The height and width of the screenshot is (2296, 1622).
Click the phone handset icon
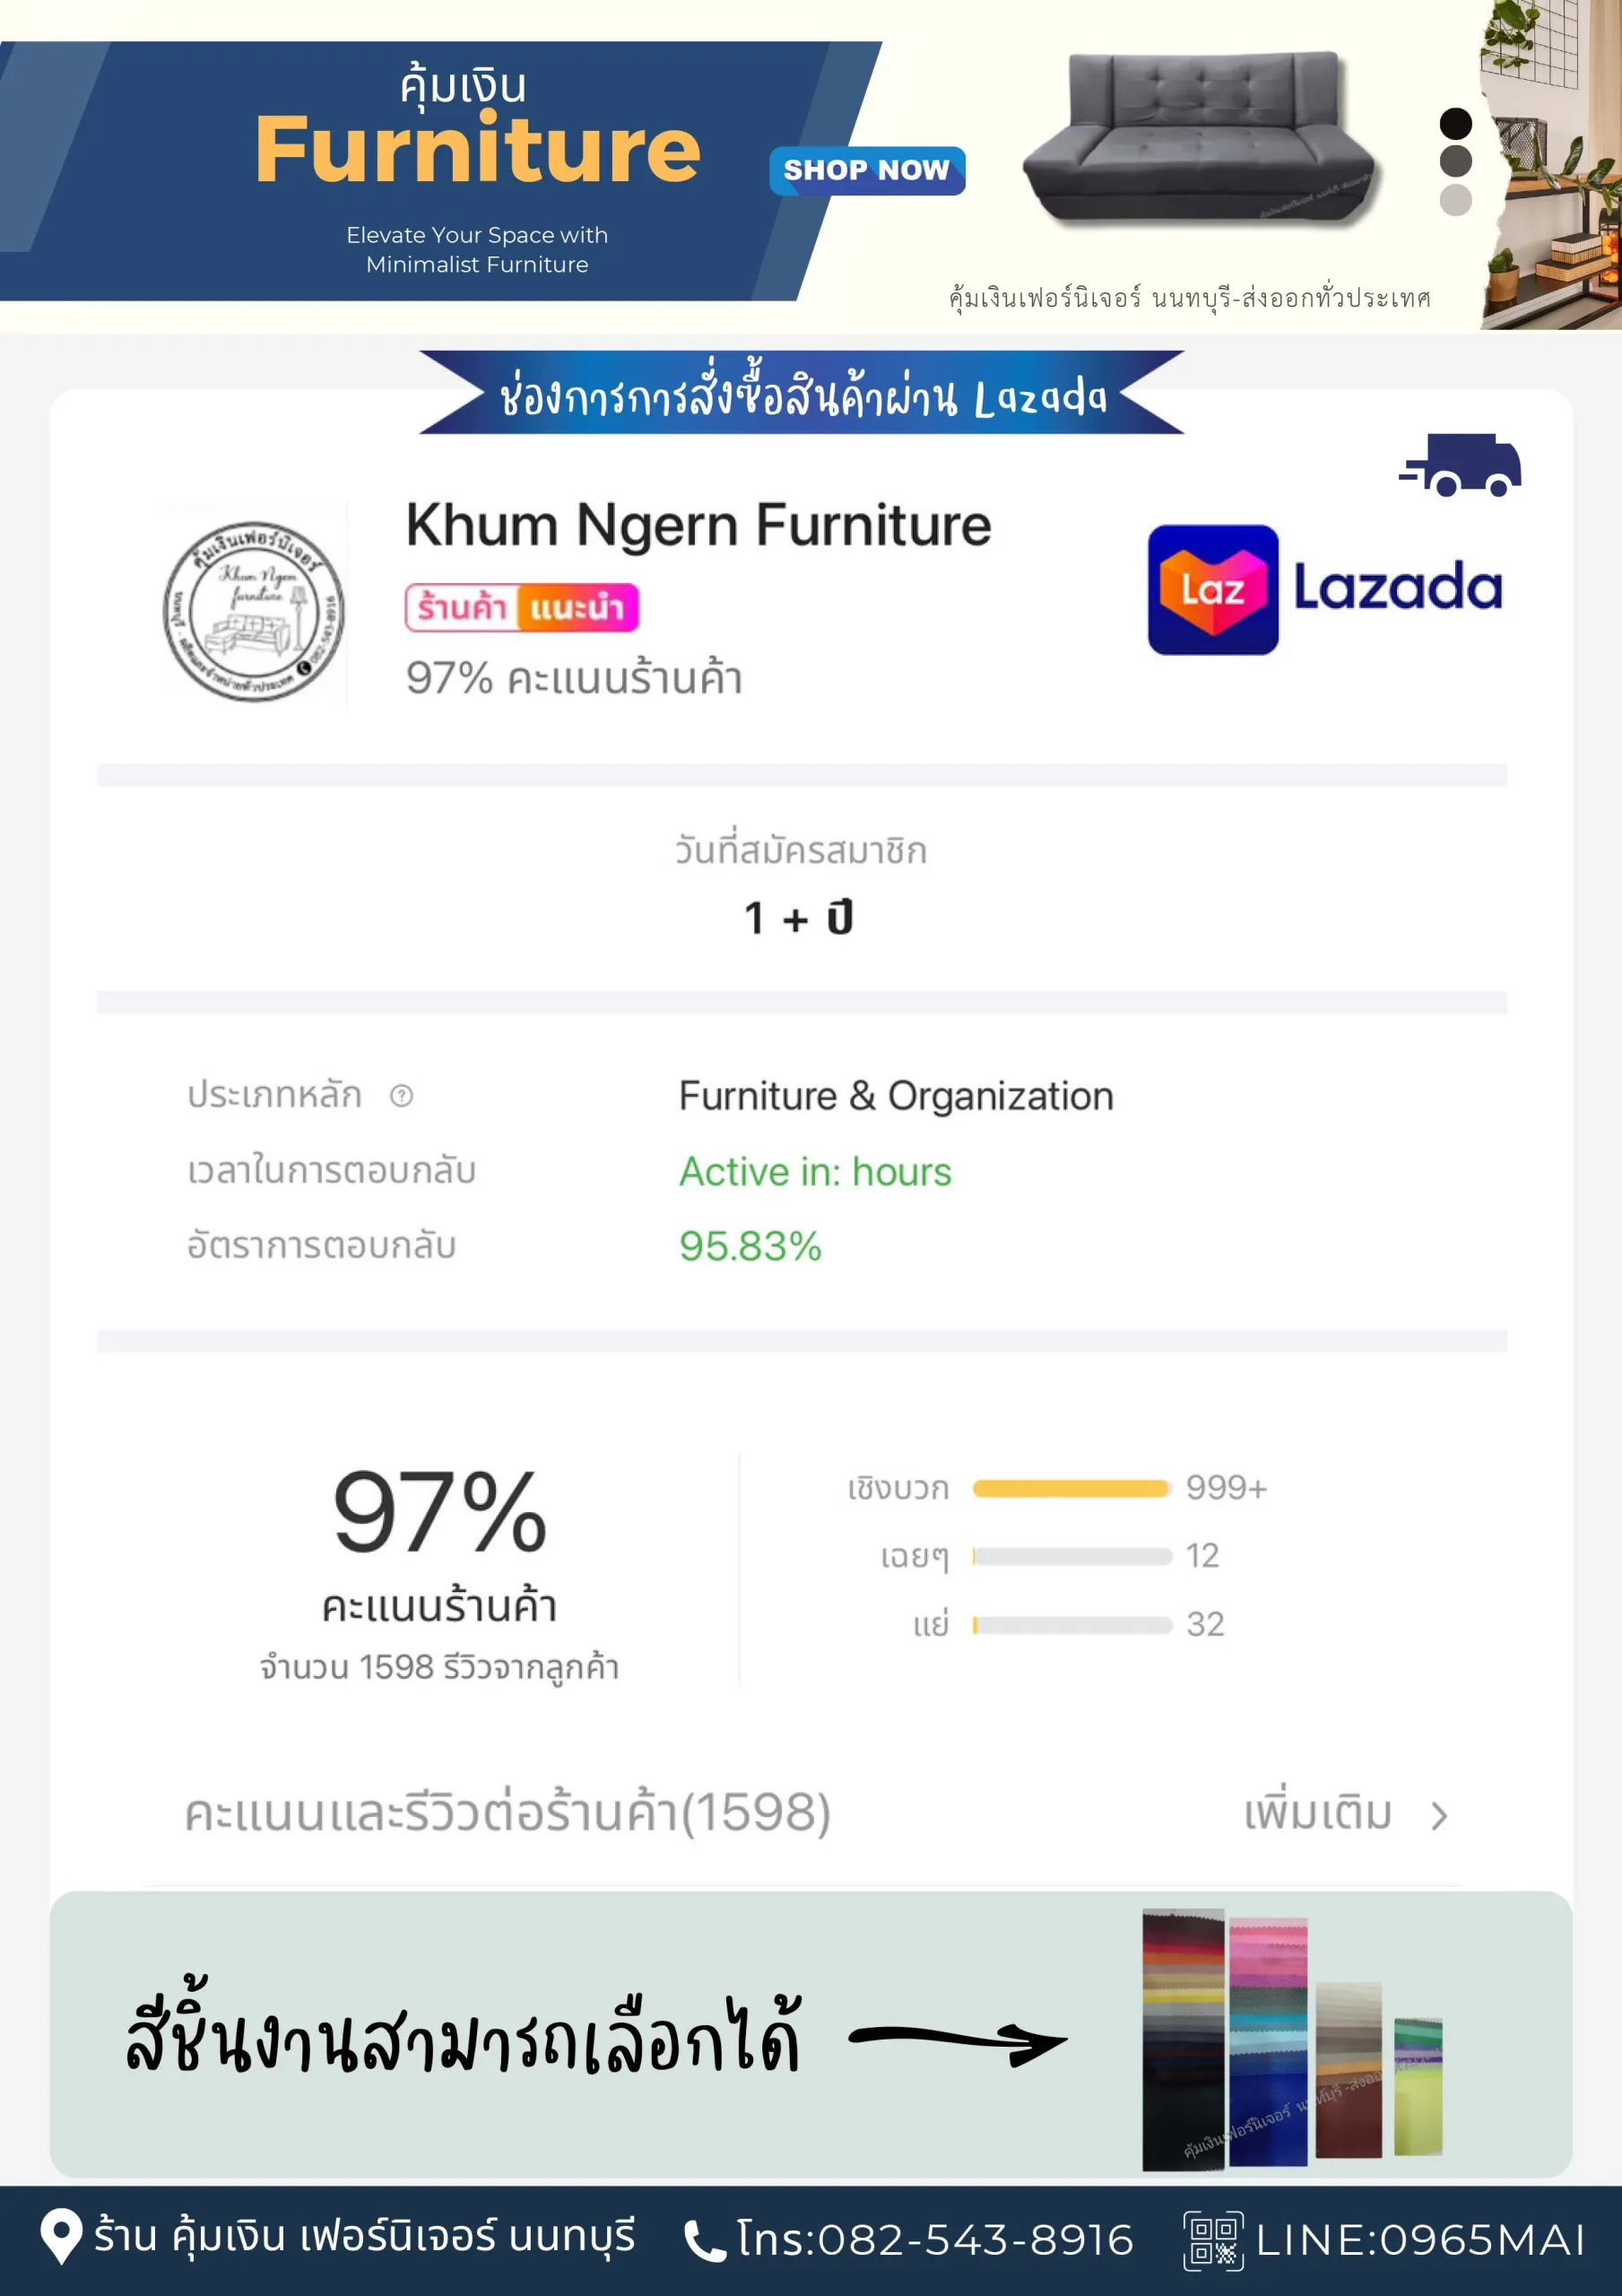click(x=704, y=2240)
